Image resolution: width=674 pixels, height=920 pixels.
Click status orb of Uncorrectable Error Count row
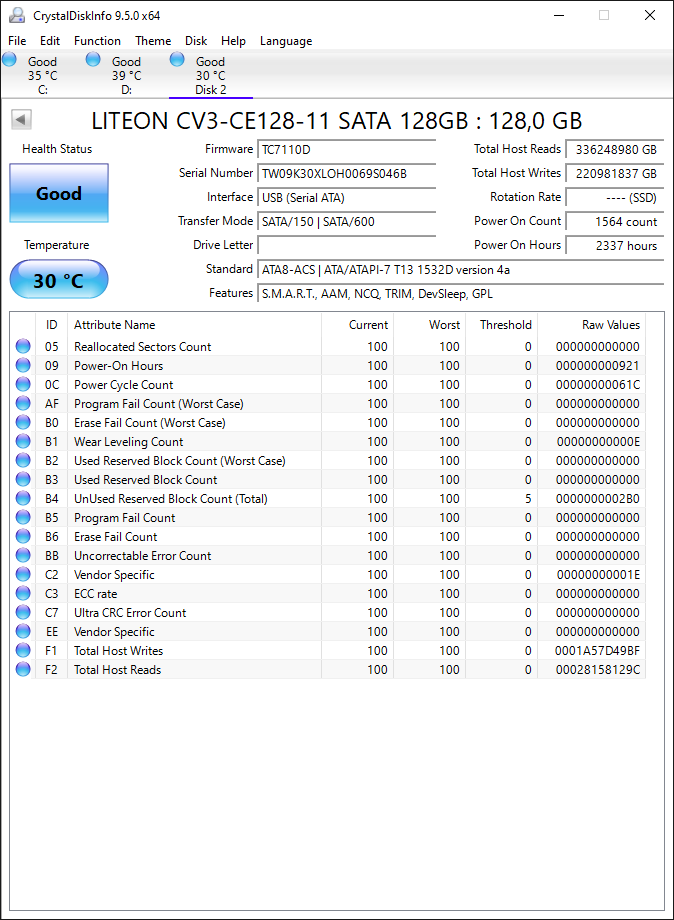click(x=23, y=555)
